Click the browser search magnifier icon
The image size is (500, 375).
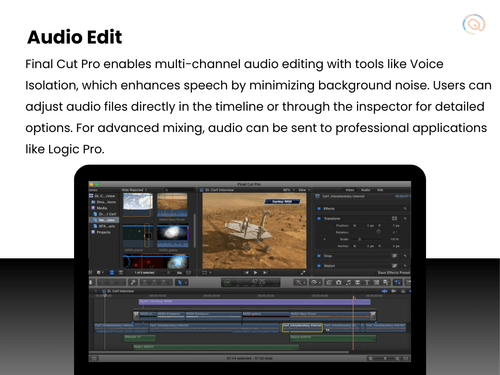[166, 190]
